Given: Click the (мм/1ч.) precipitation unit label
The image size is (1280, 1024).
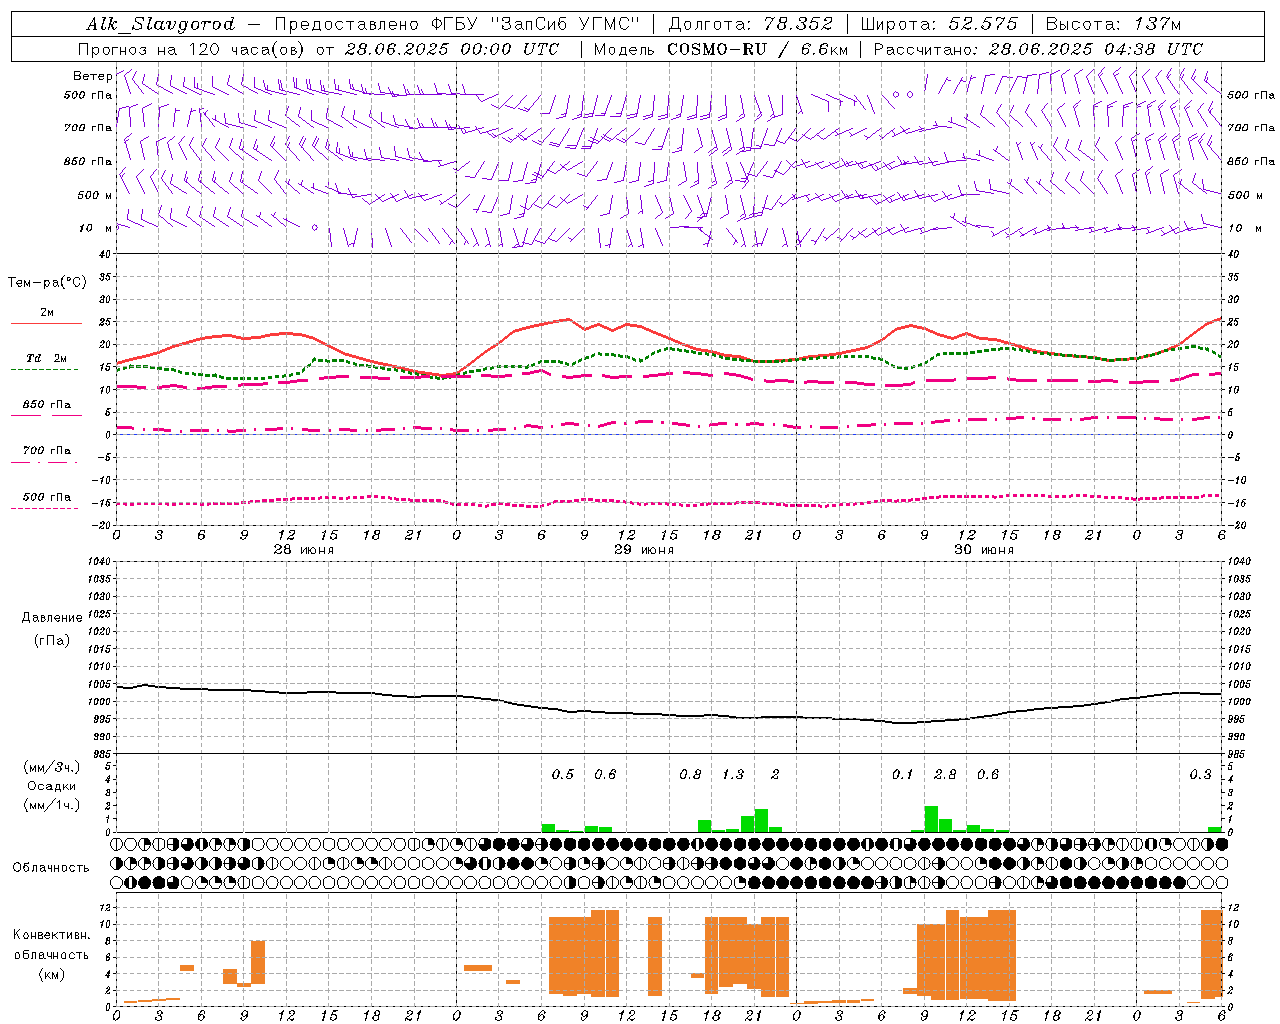Looking at the screenshot, I should point(50,805).
